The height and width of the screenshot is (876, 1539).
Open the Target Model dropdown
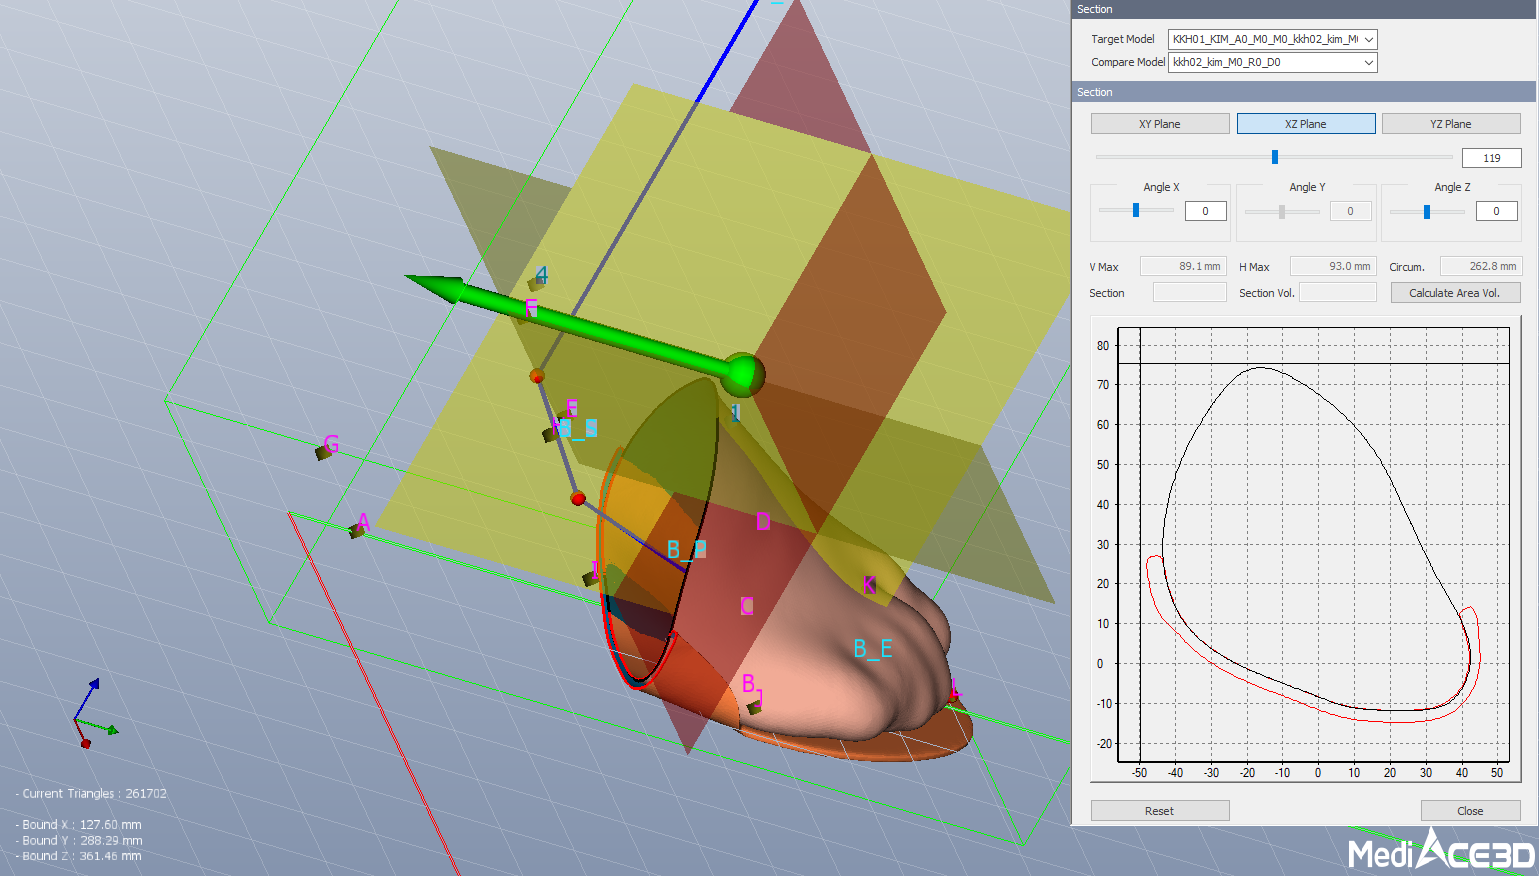(x=1273, y=39)
